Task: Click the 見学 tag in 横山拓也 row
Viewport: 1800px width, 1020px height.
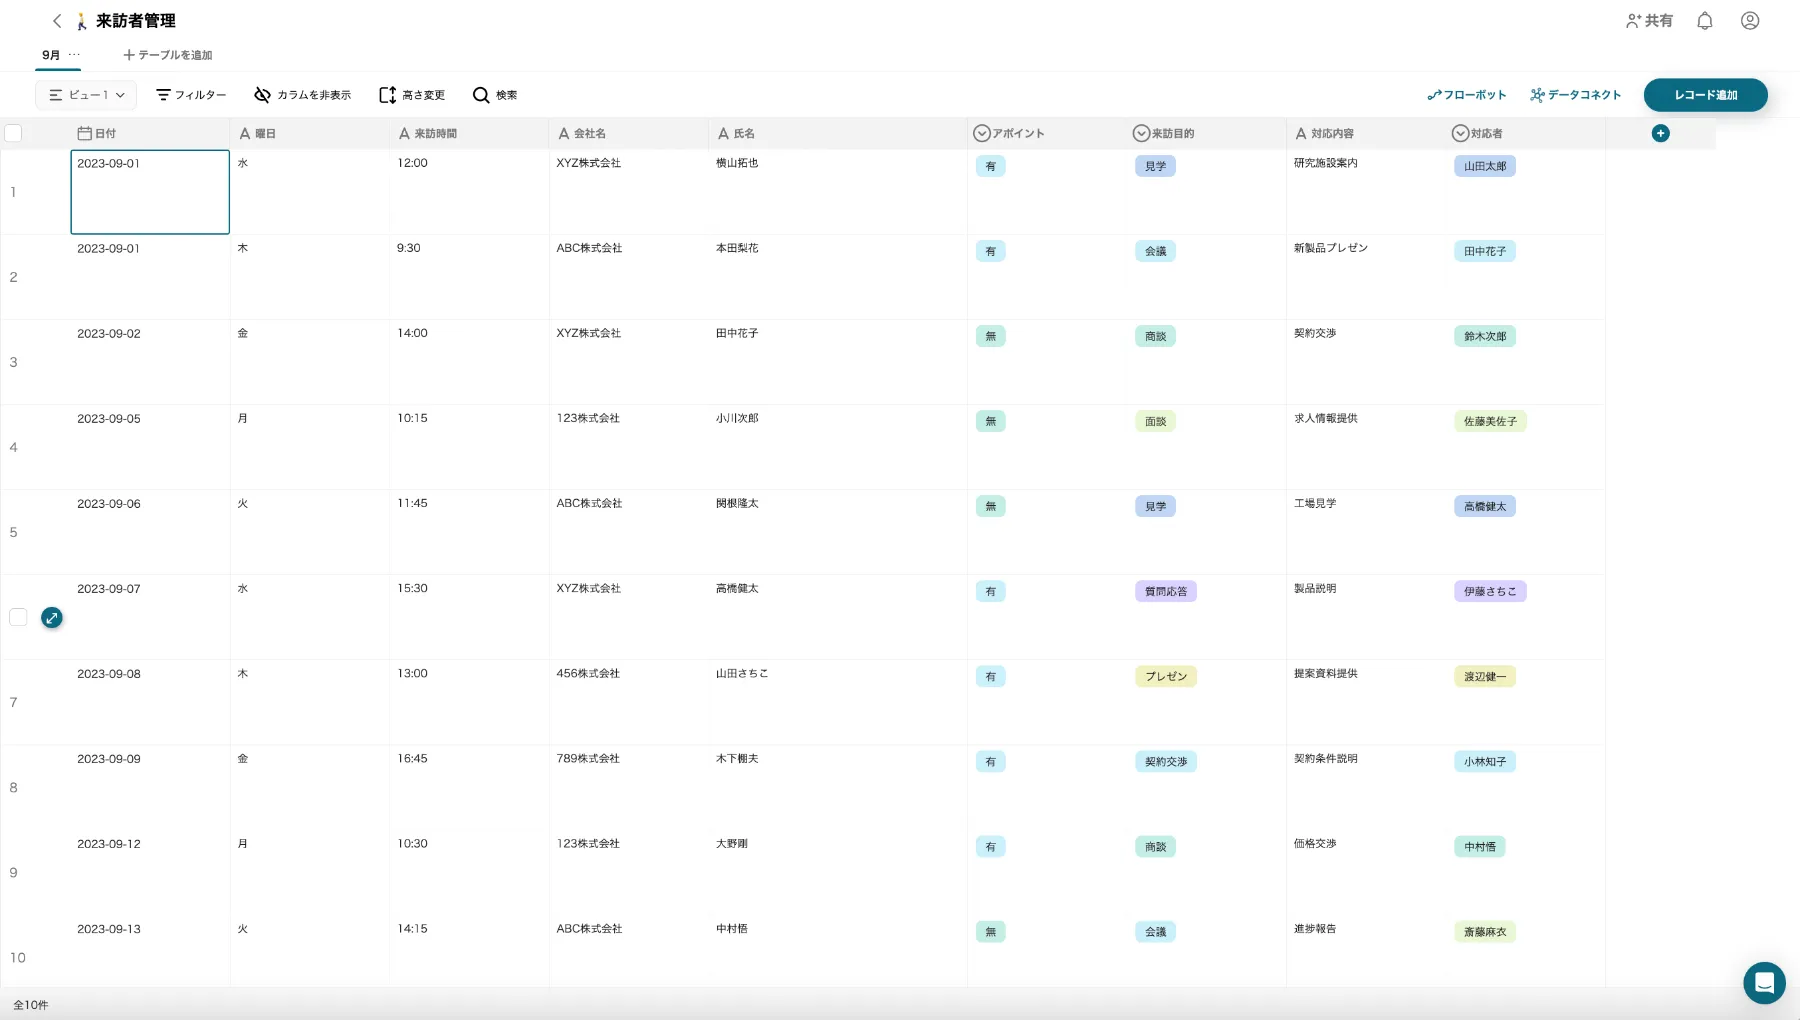Action: [1155, 166]
